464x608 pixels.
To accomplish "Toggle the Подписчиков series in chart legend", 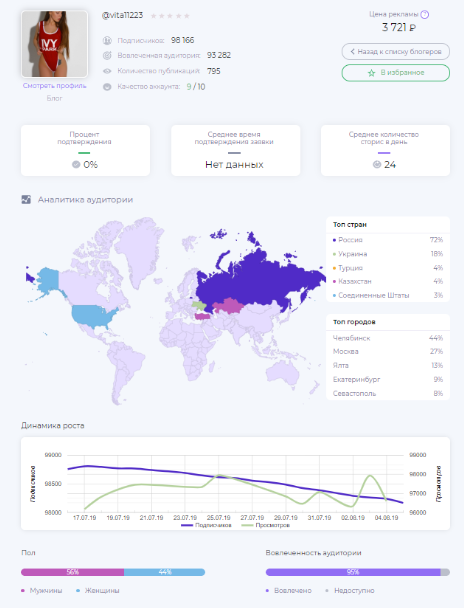I will tap(206, 525).
